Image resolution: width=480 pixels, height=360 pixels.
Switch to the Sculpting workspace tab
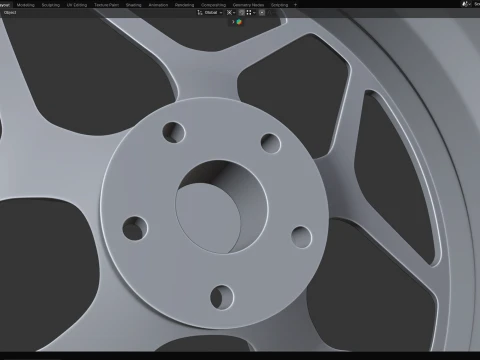(51, 5)
